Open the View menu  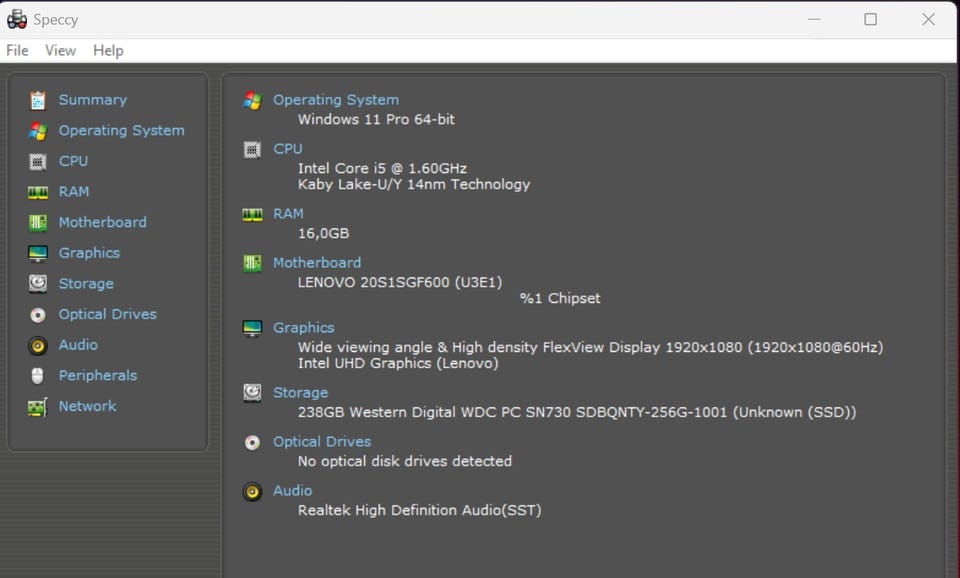pyautogui.click(x=61, y=50)
